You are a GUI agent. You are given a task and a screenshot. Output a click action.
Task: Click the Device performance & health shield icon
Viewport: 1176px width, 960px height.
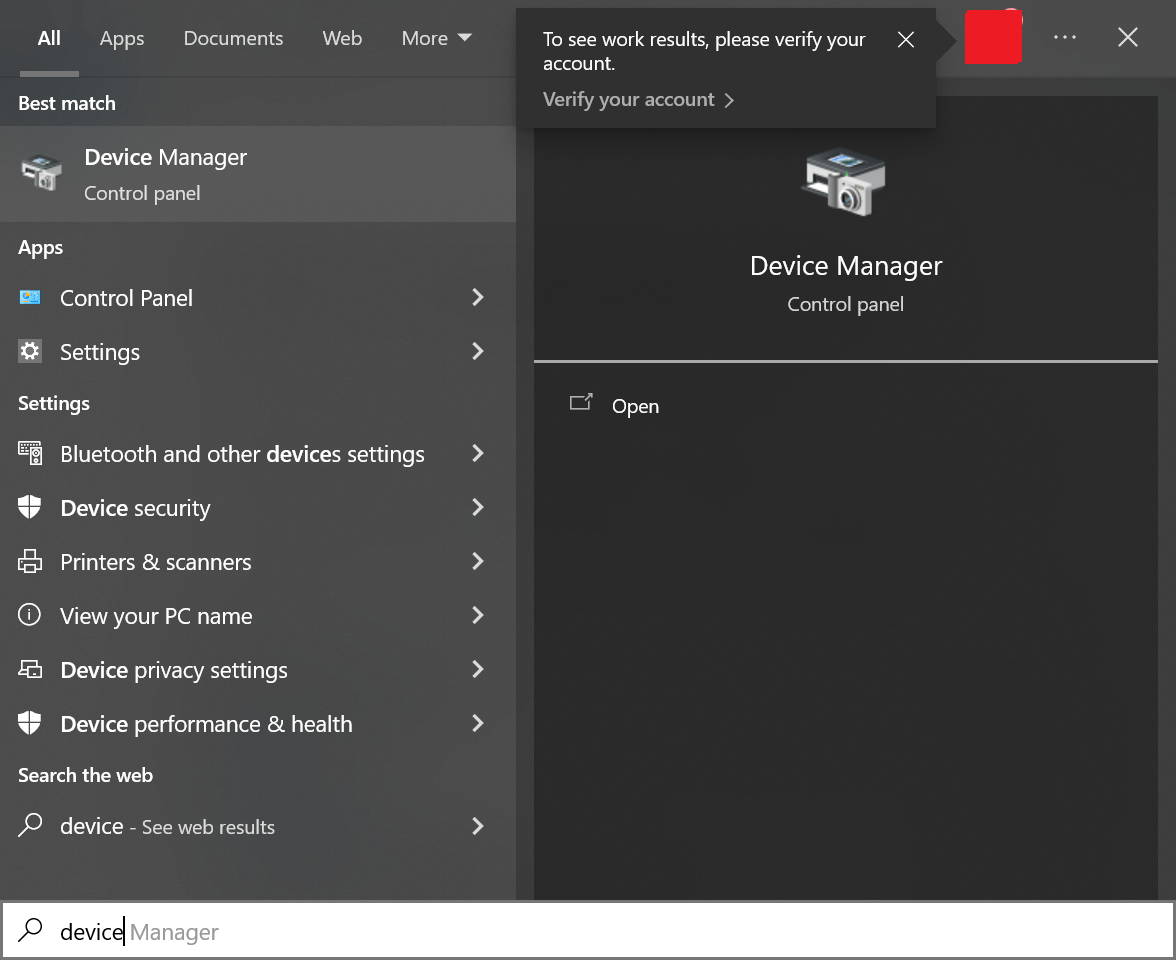[x=30, y=723]
